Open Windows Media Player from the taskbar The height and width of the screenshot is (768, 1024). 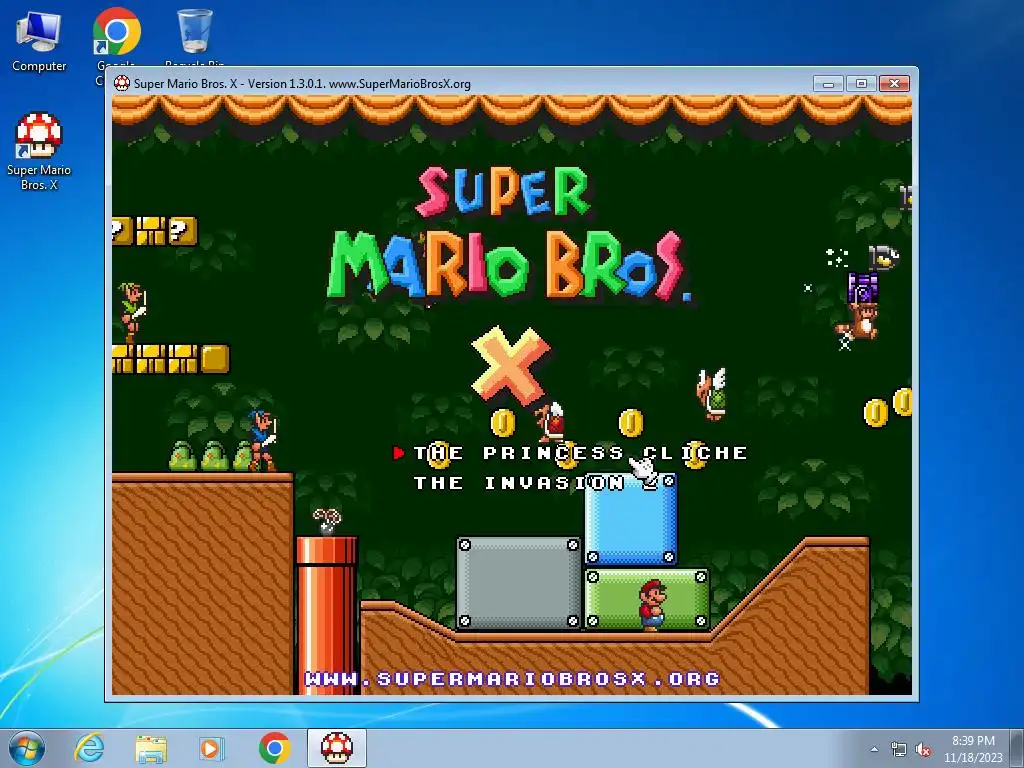point(212,748)
